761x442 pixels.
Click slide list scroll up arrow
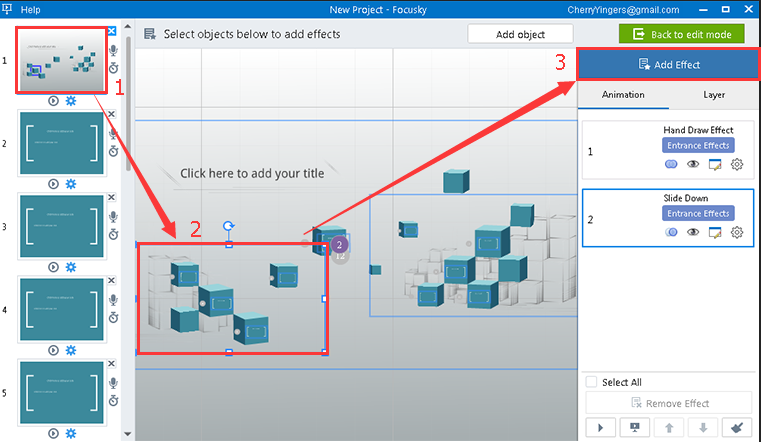click(128, 27)
